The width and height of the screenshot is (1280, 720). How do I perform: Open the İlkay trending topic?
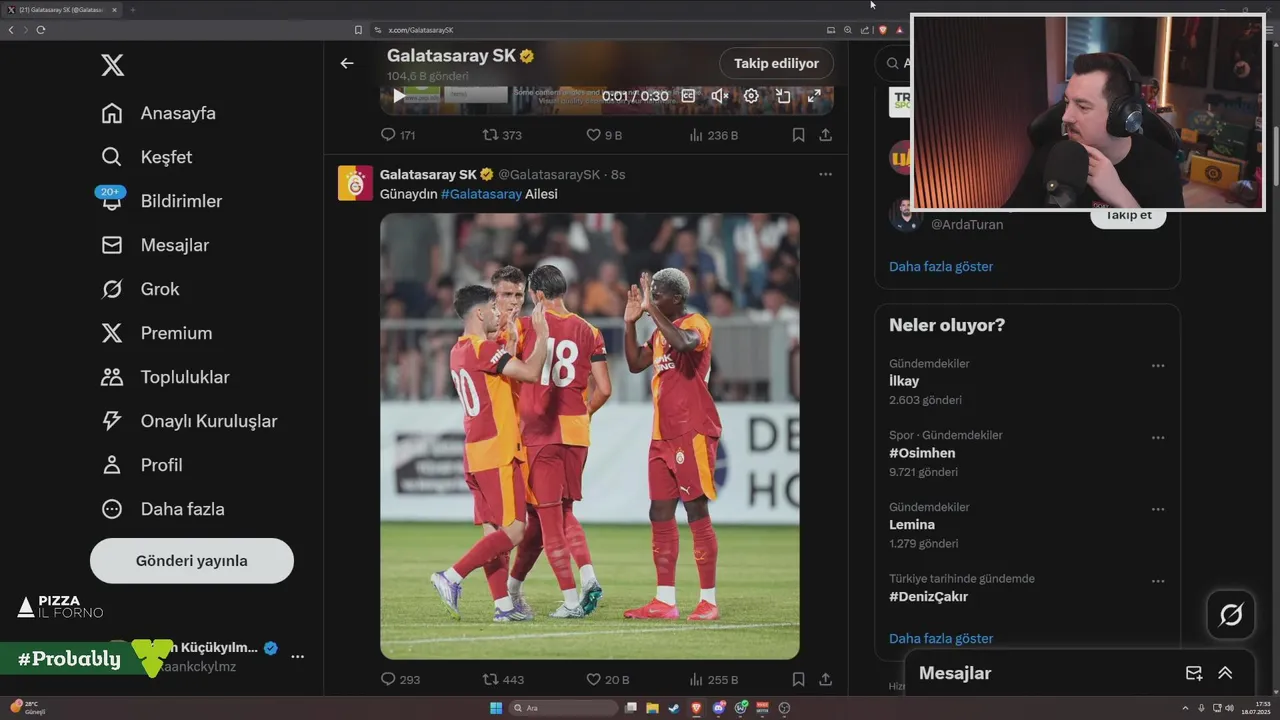pyautogui.click(x=904, y=381)
